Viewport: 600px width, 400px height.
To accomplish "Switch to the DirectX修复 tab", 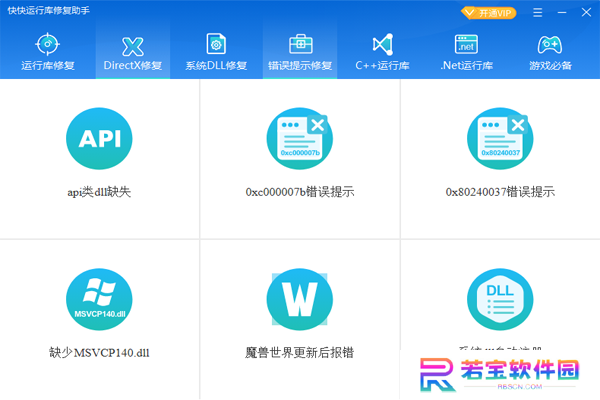I will point(133,52).
